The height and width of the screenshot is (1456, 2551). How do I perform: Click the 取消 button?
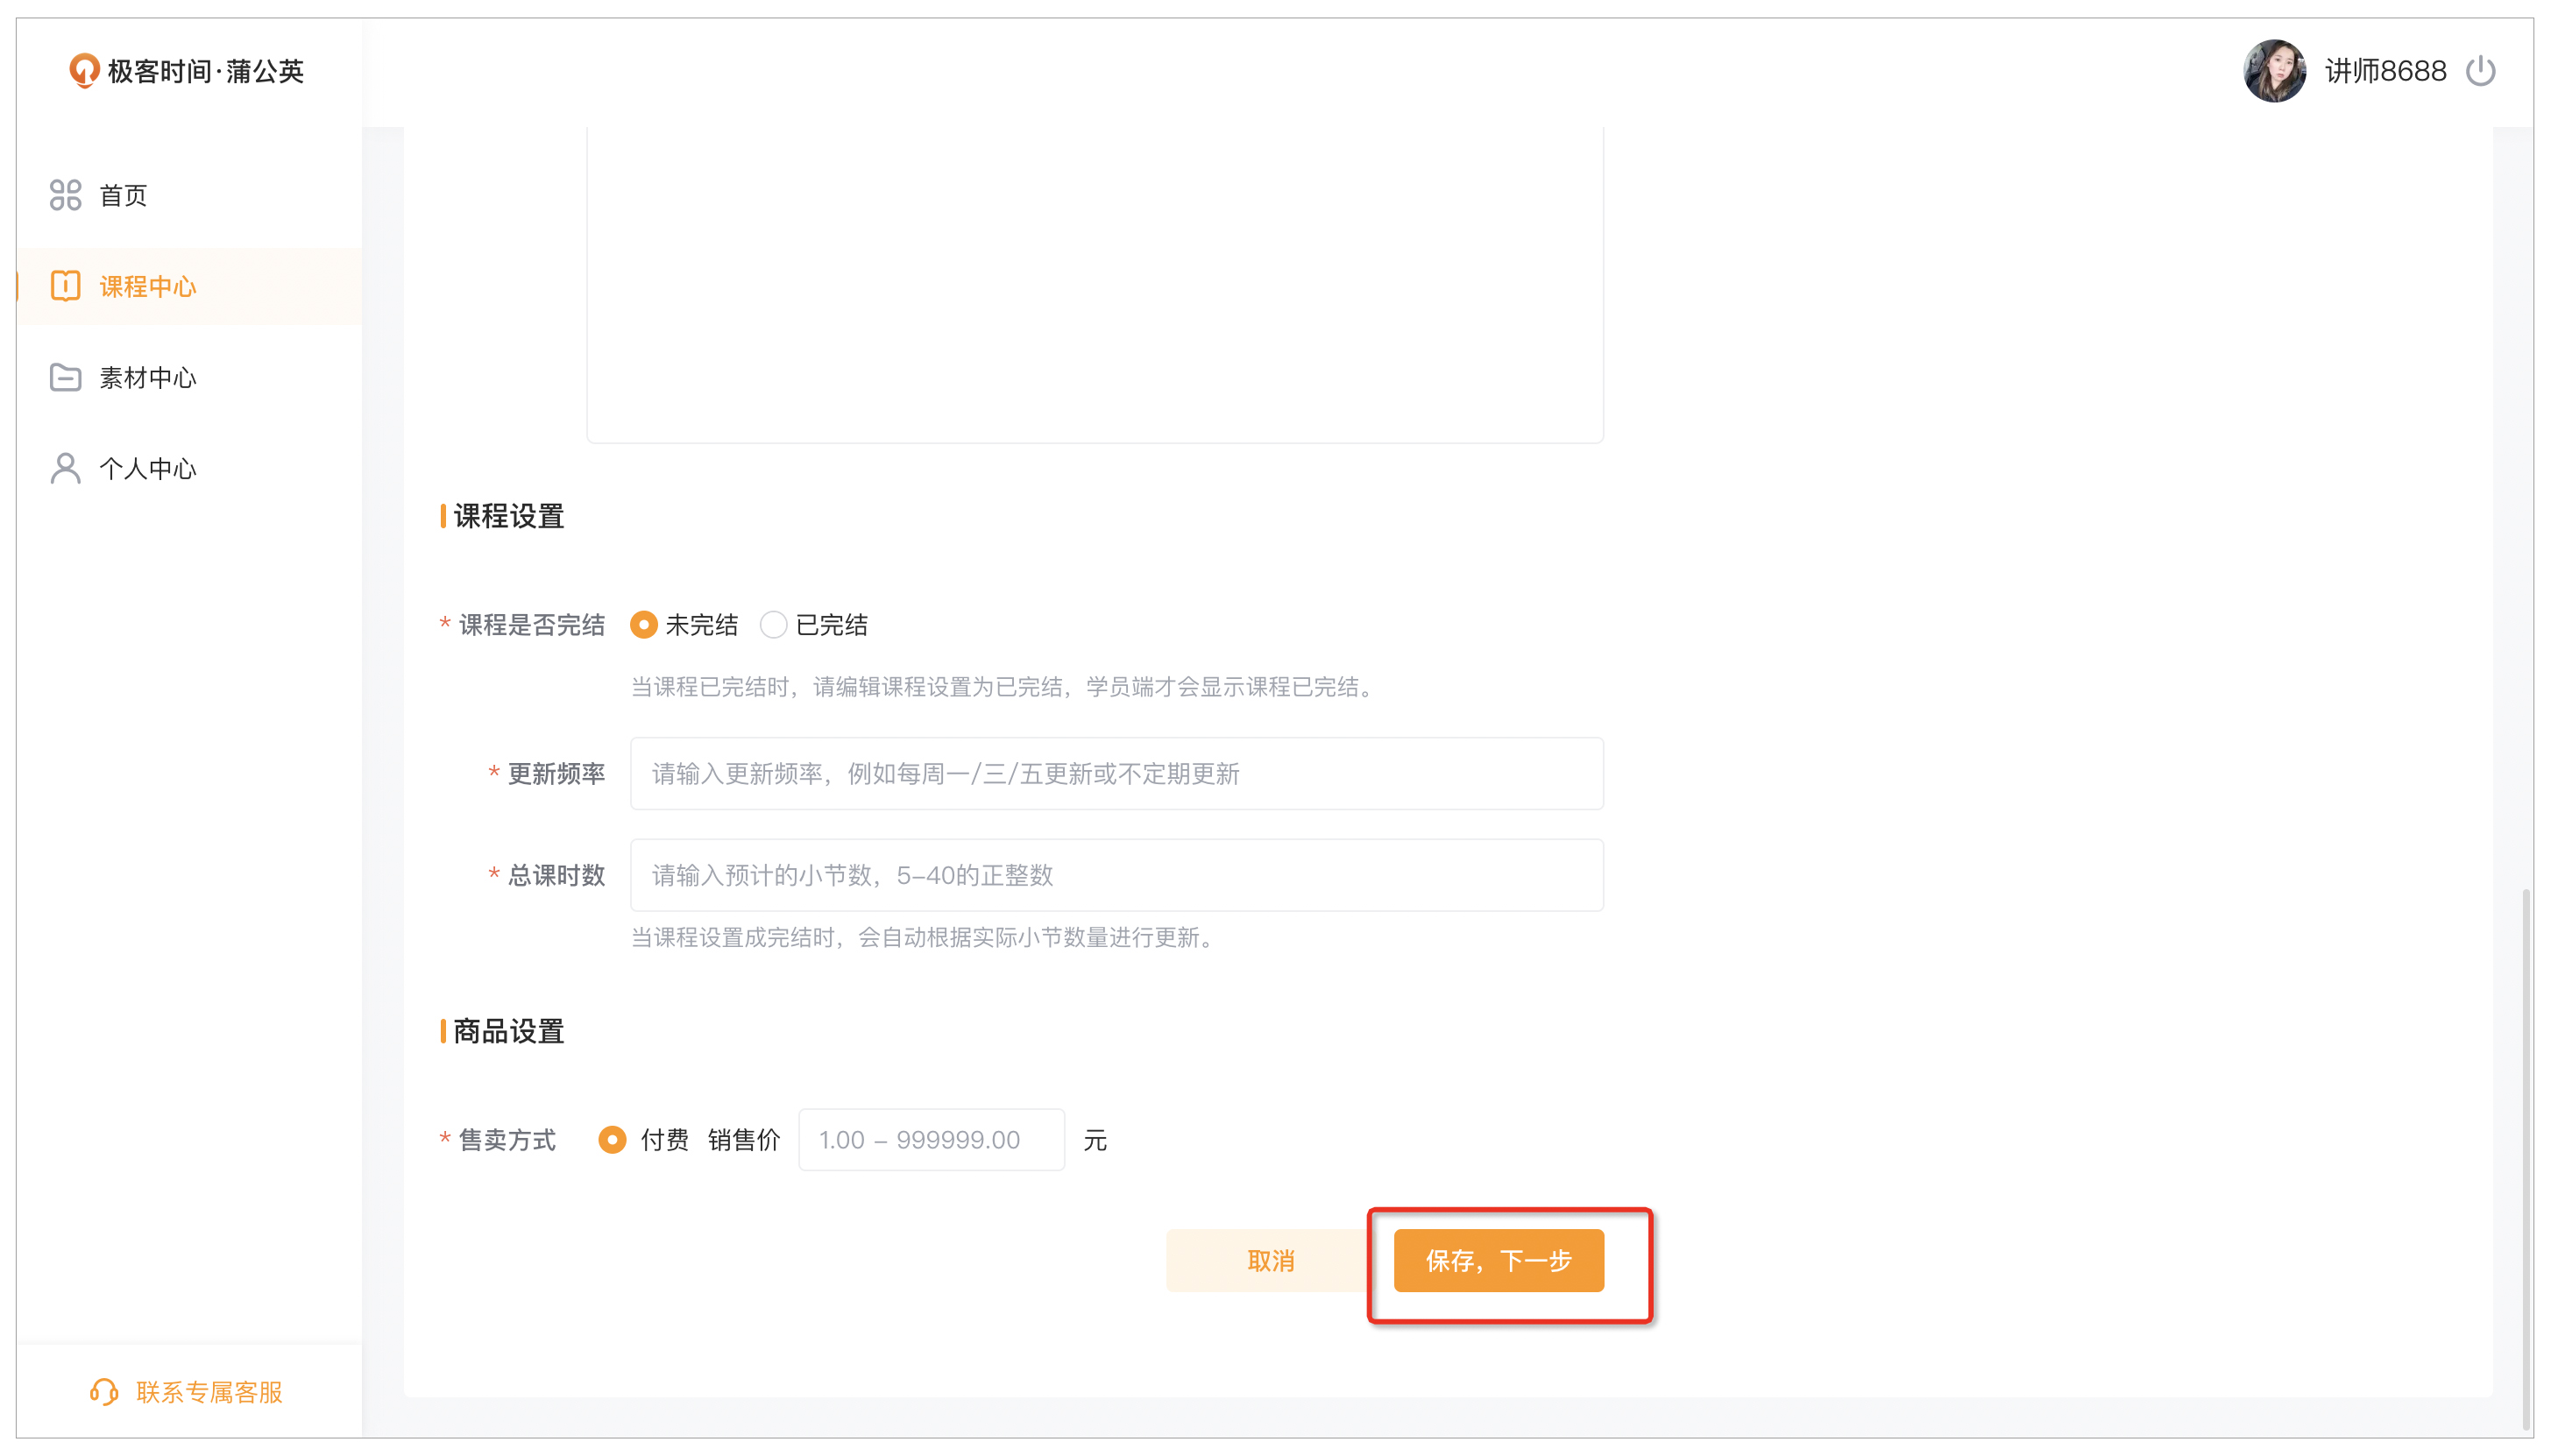(1270, 1260)
